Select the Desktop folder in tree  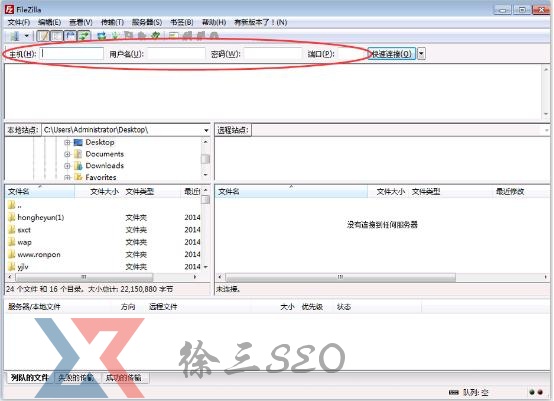click(100, 142)
